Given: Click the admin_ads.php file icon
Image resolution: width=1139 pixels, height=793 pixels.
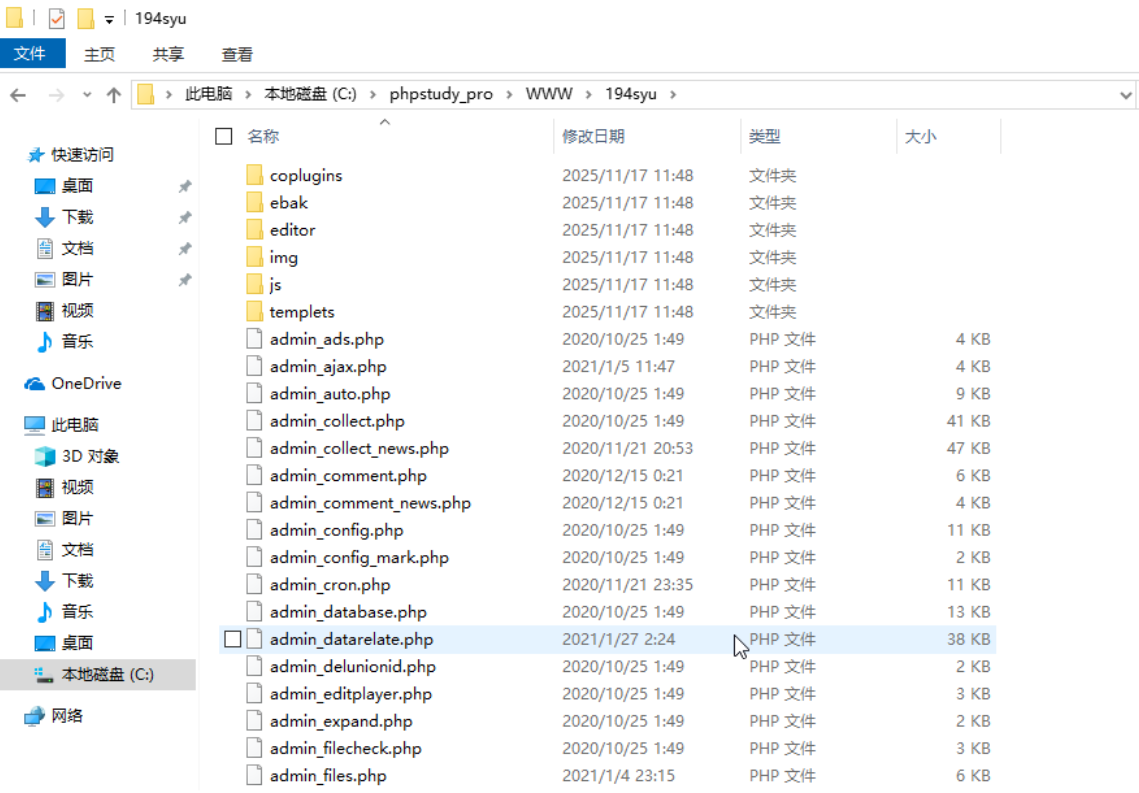Looking at the screenshot, I should [254, 340].
